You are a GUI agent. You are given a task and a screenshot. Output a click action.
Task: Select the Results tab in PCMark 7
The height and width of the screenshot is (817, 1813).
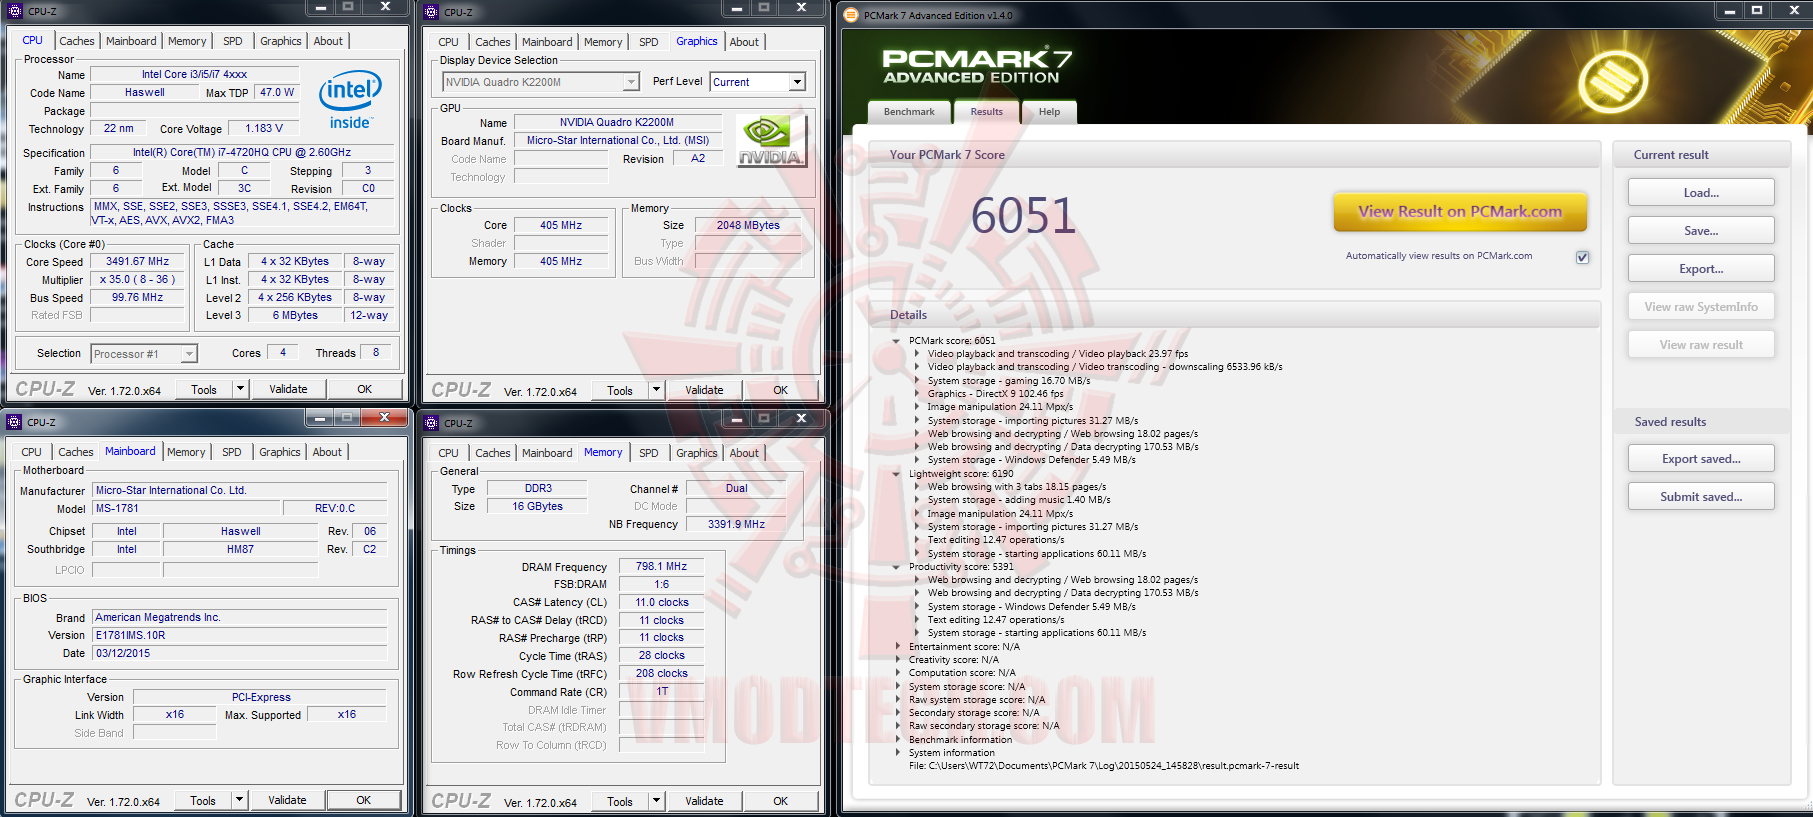pos(986,112)
